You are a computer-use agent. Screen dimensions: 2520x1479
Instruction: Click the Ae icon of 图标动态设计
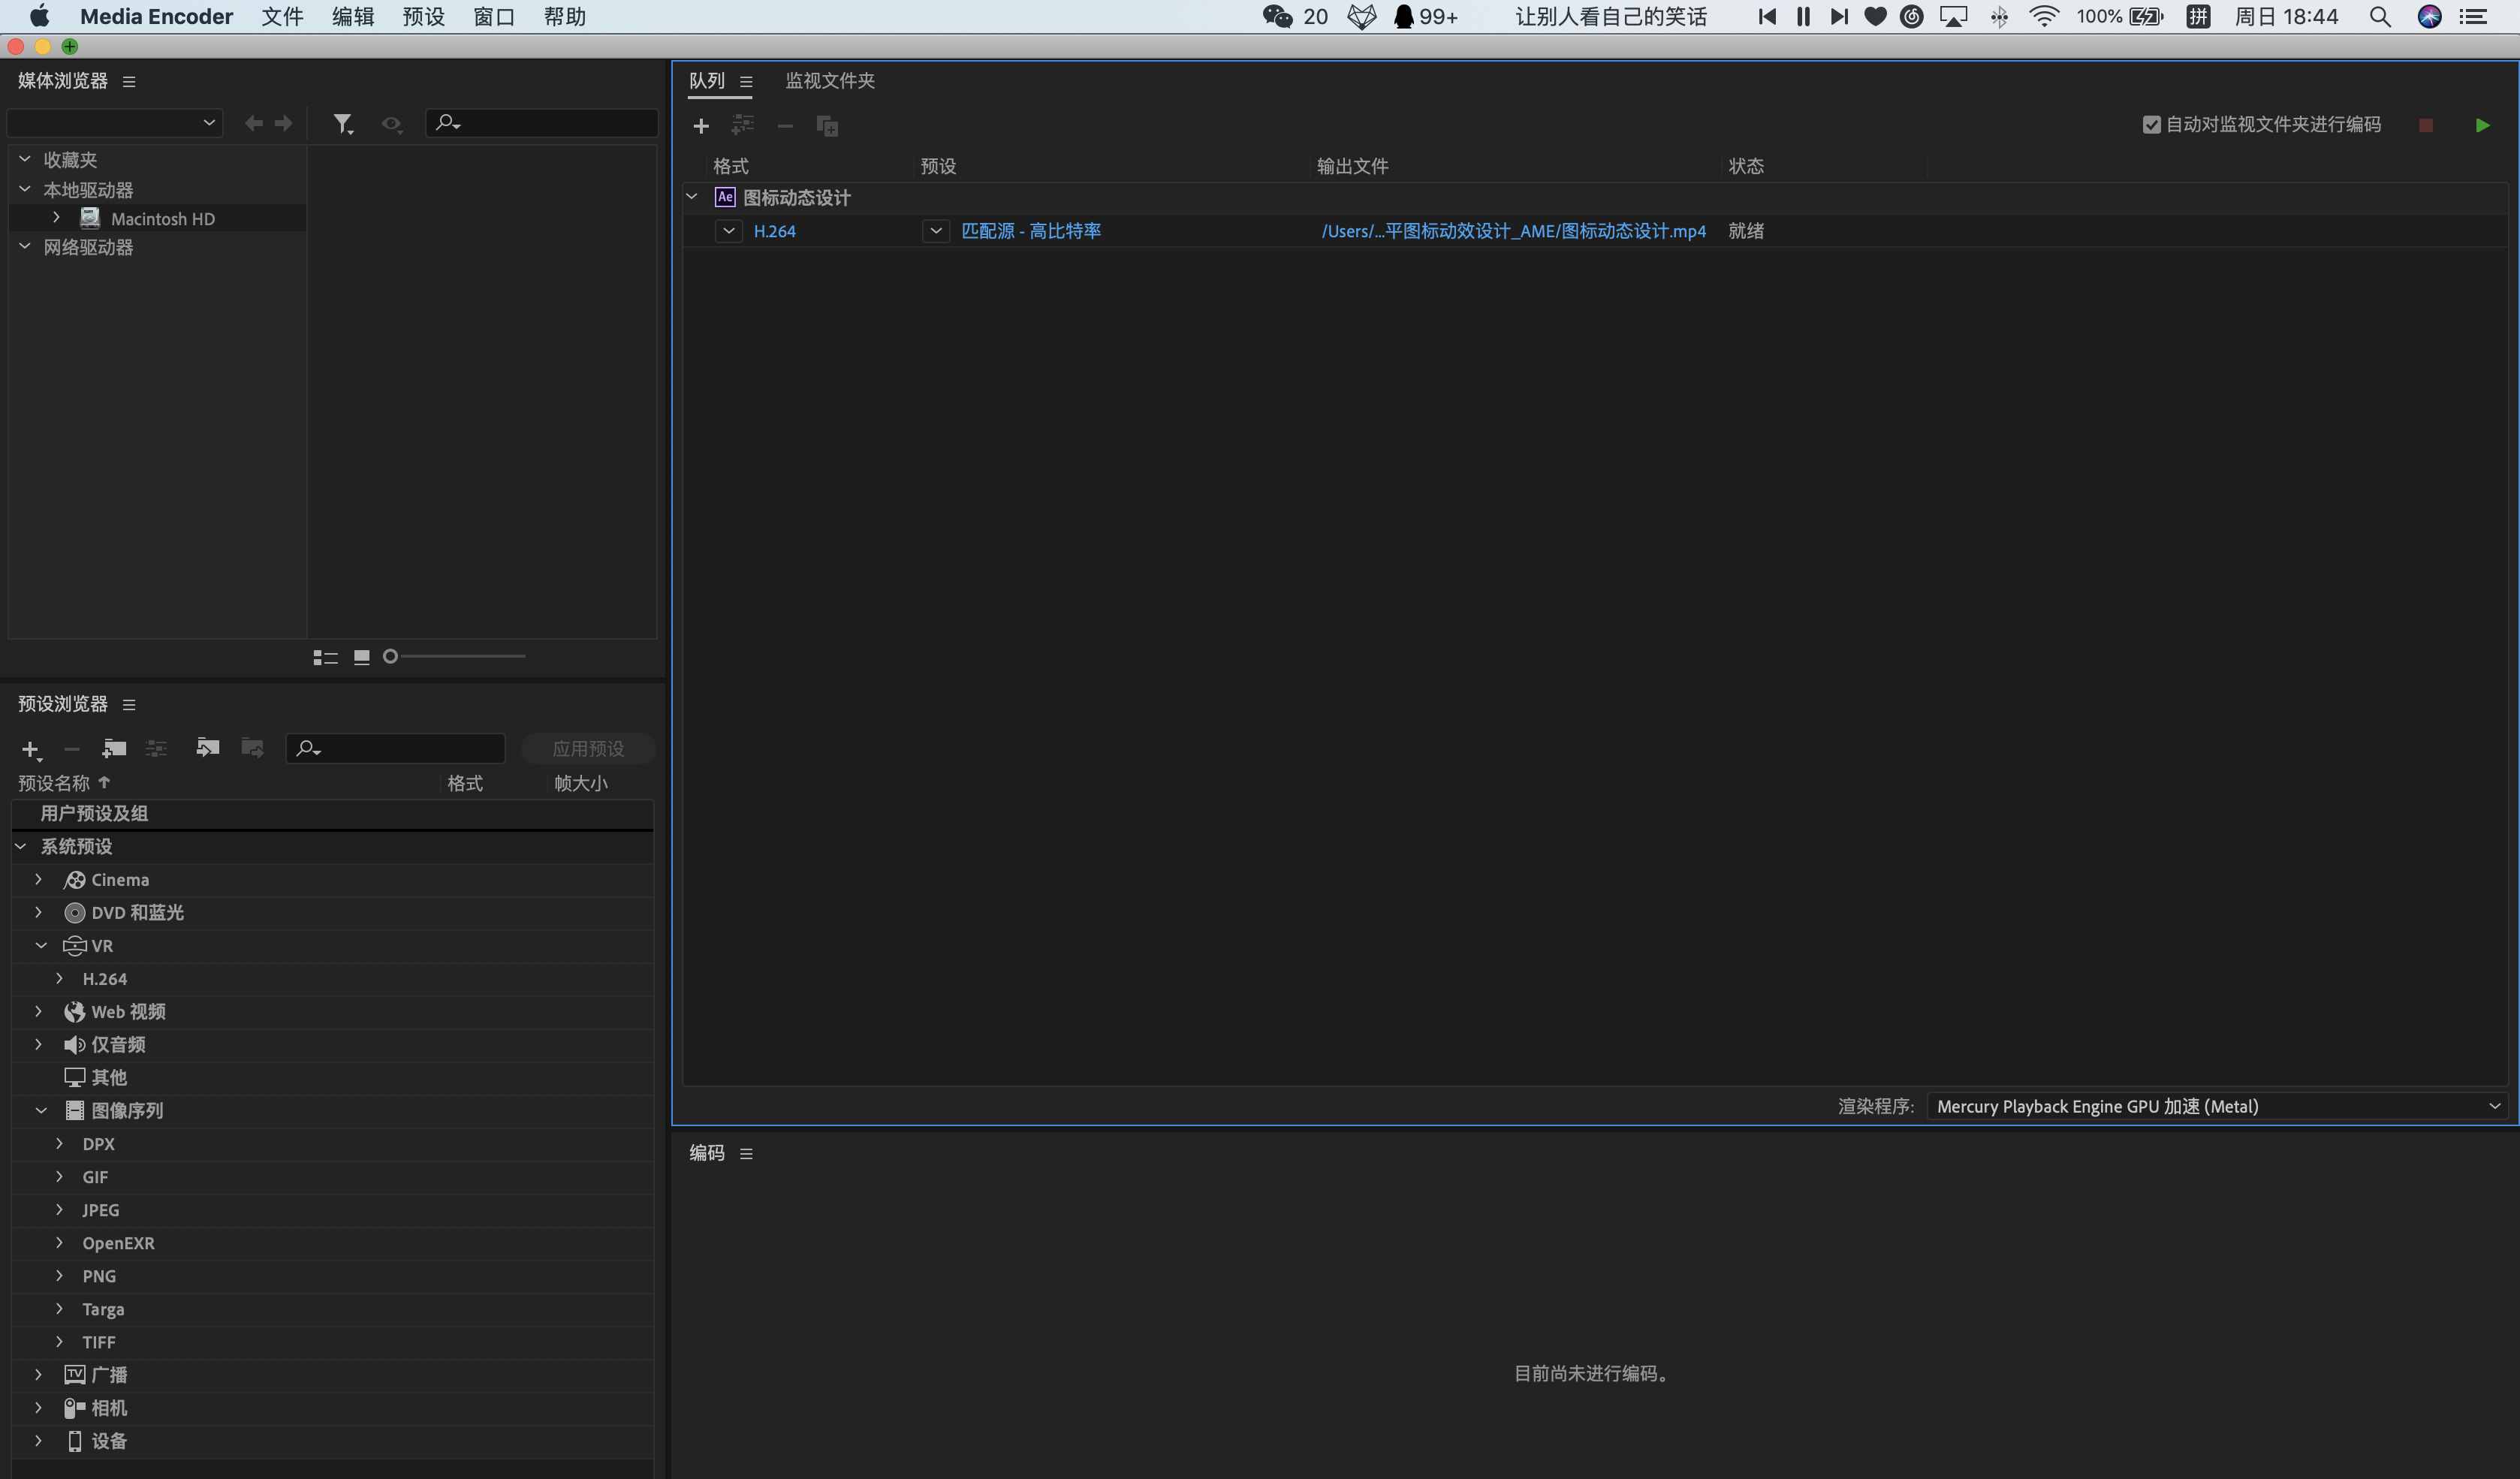(x=725, y=197)
